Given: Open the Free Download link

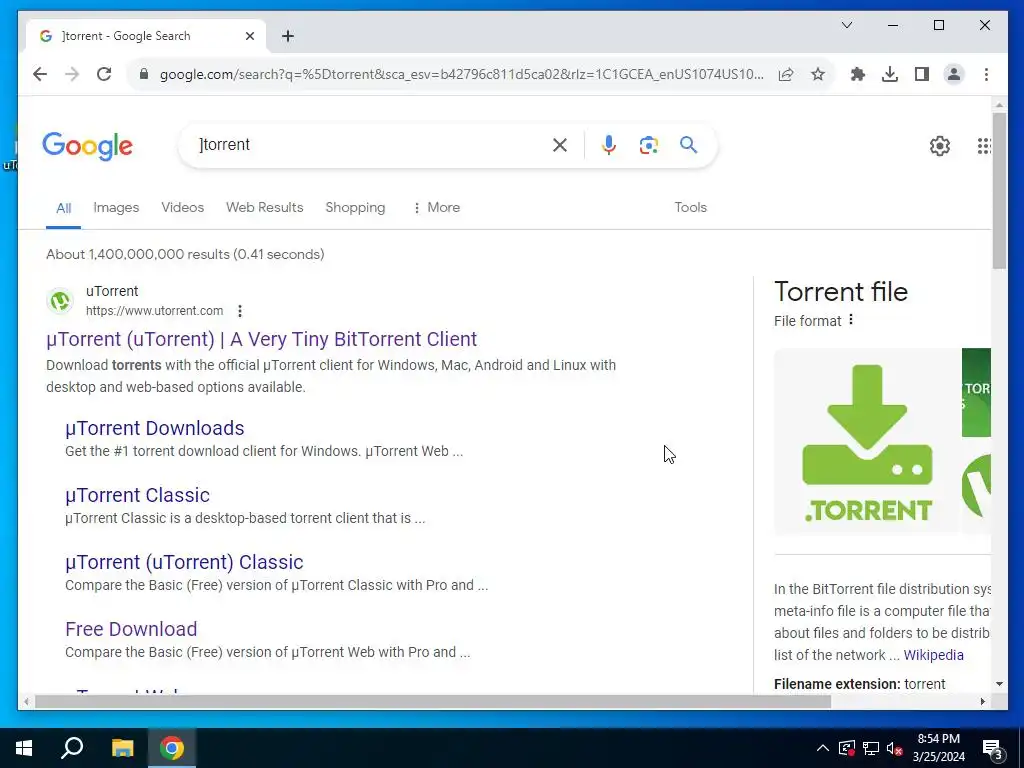Looking at the screenshot, I should click(131, 629).
